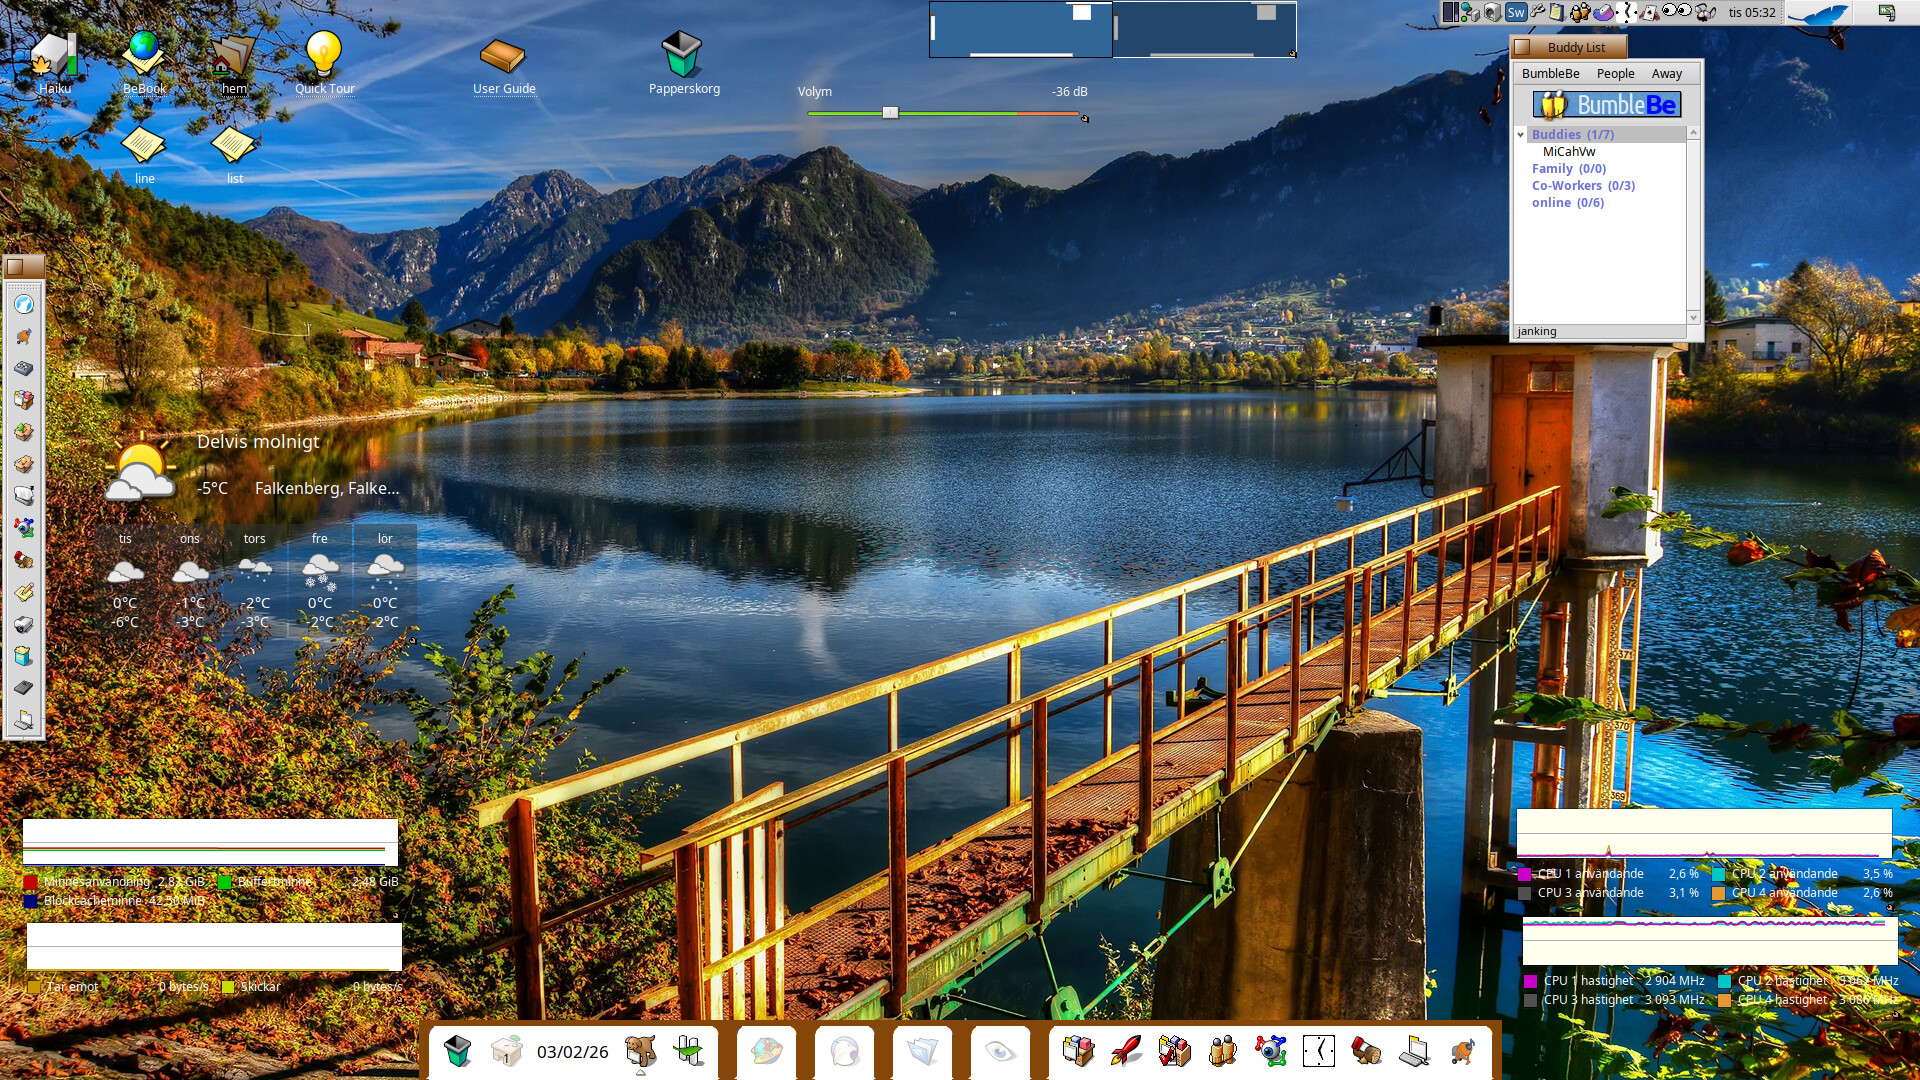
Task: Open the User Guide book icon
Action: (x=503, y=56)
